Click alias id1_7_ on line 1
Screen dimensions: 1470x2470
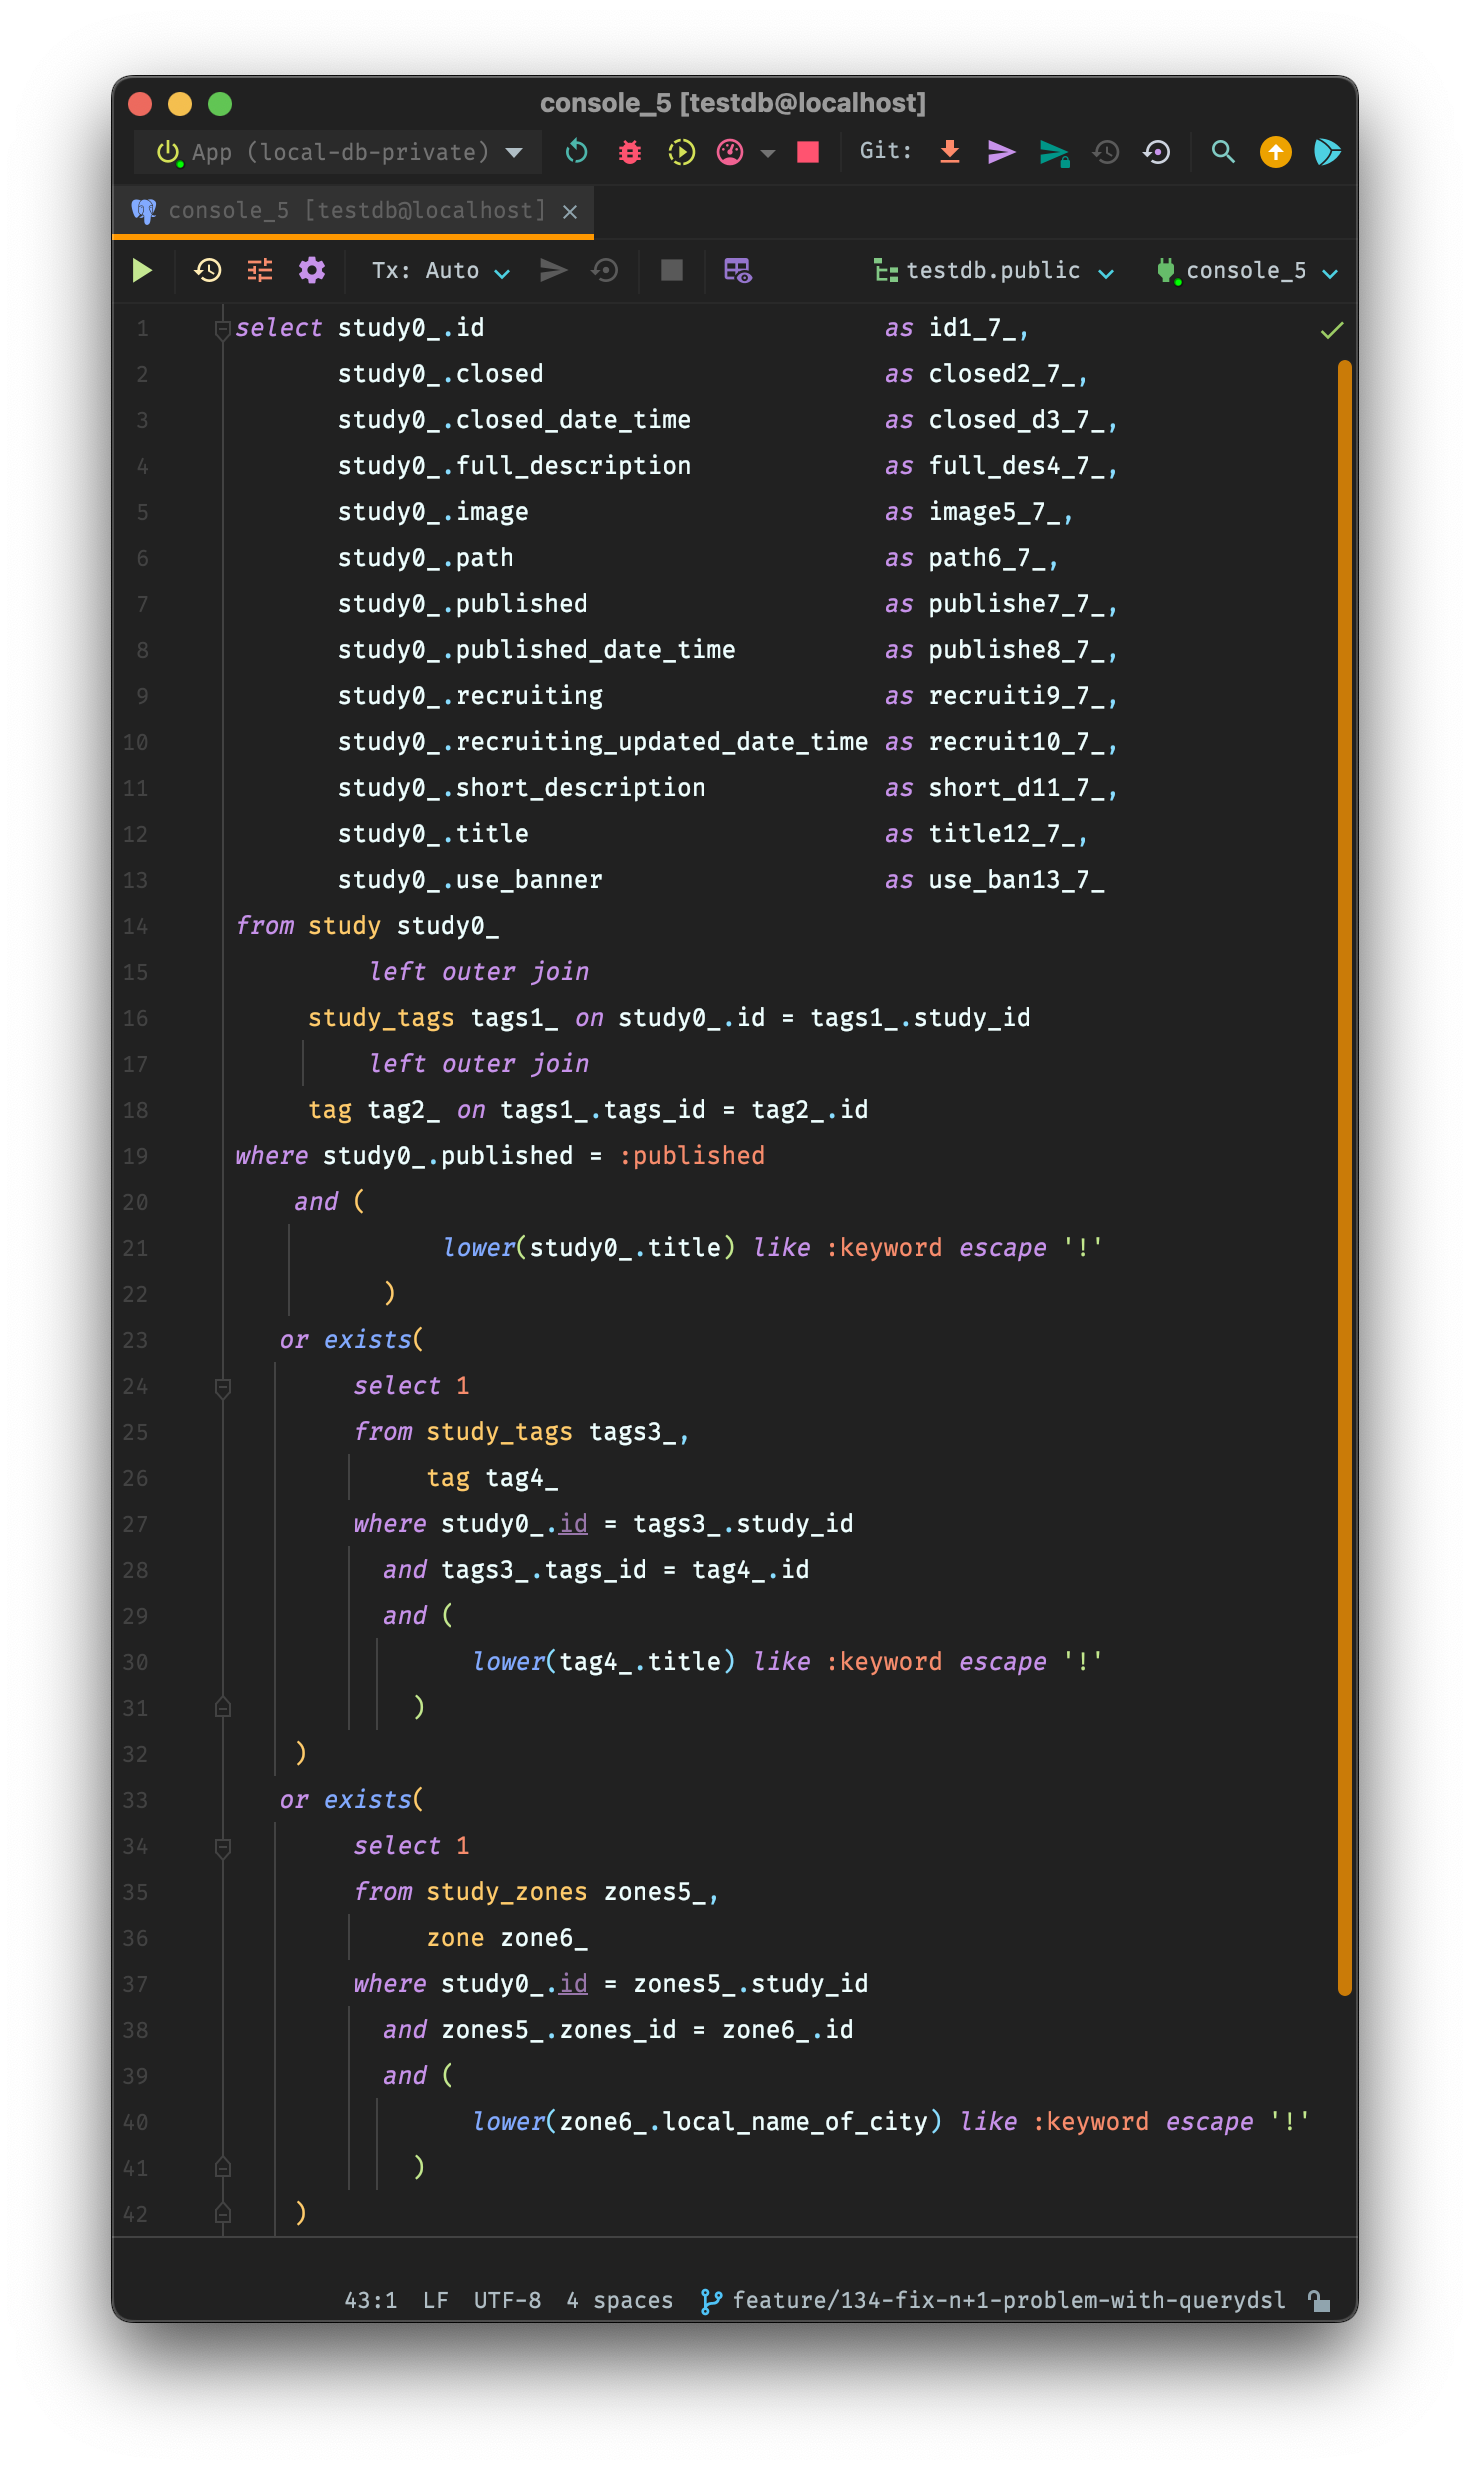coord(972,328)
